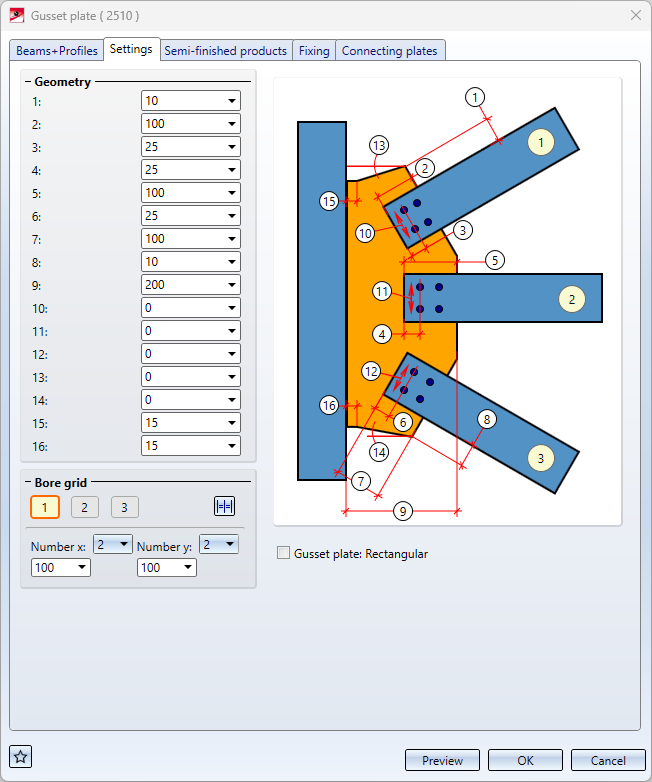This screenshot has height=782, width=652.
Task: Open Geometry parameter 4 dropdown
Action: 232,170
